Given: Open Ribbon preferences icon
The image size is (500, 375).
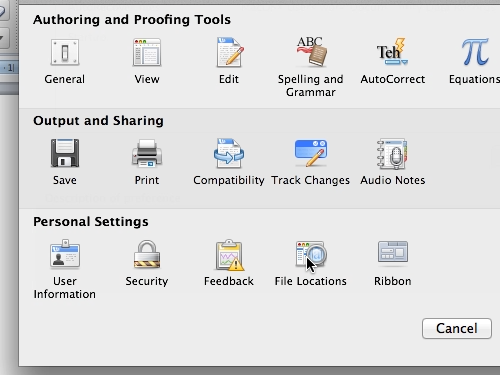Looking at the screenshot, I should point(393,252).
